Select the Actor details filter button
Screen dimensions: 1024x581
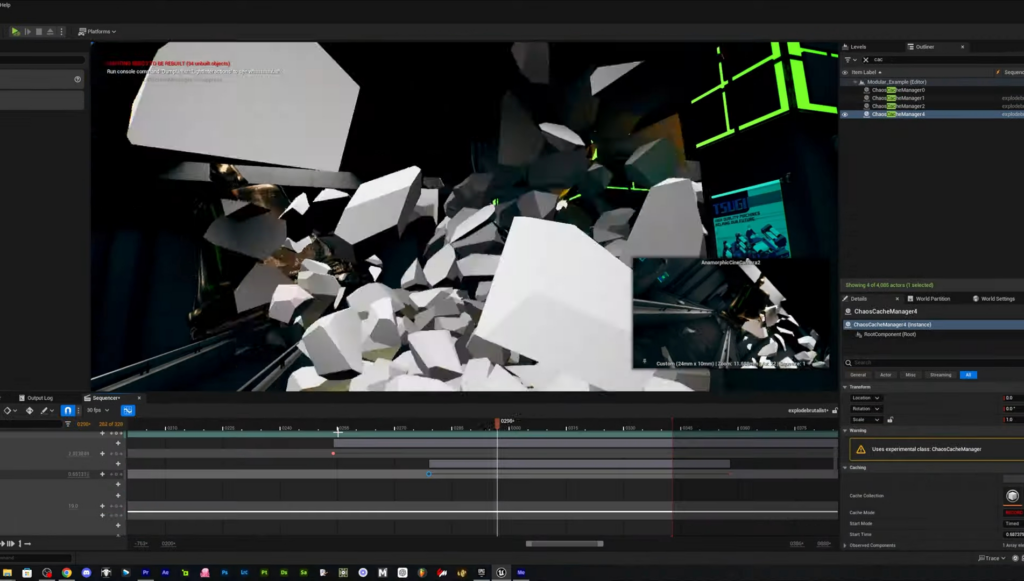(x=885, y=375)
